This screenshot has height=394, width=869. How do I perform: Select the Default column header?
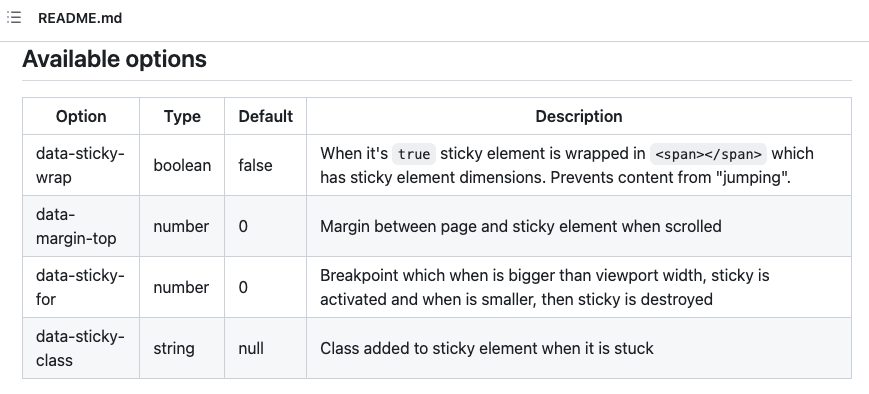click(x=265, y=116)
